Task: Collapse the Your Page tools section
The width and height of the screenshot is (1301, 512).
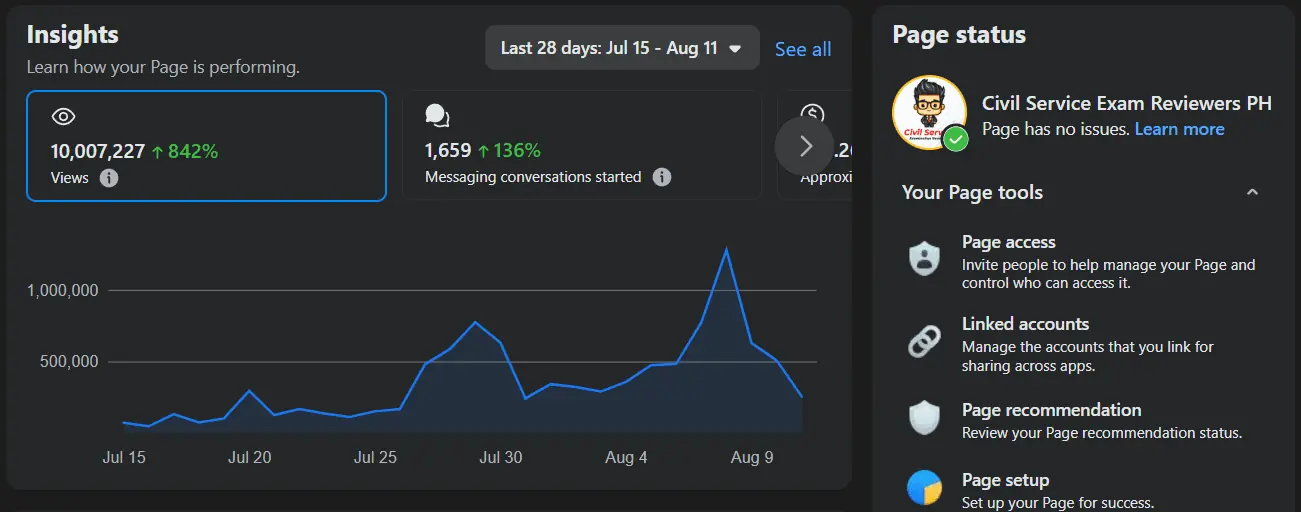Action: pos(1252,192)
